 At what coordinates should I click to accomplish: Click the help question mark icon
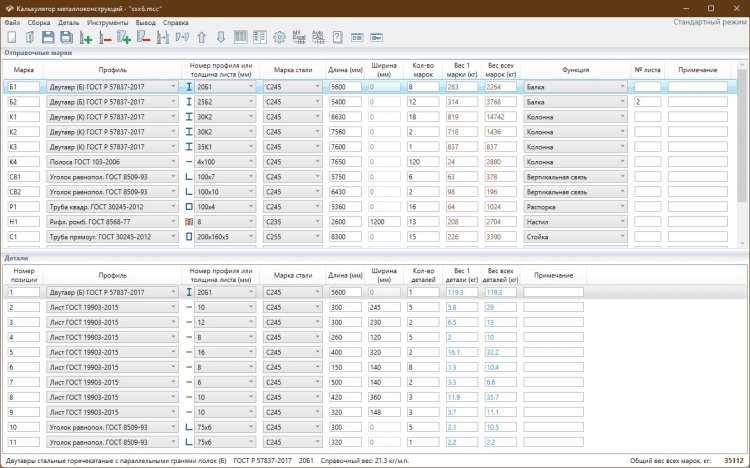[x=338, y=37]
